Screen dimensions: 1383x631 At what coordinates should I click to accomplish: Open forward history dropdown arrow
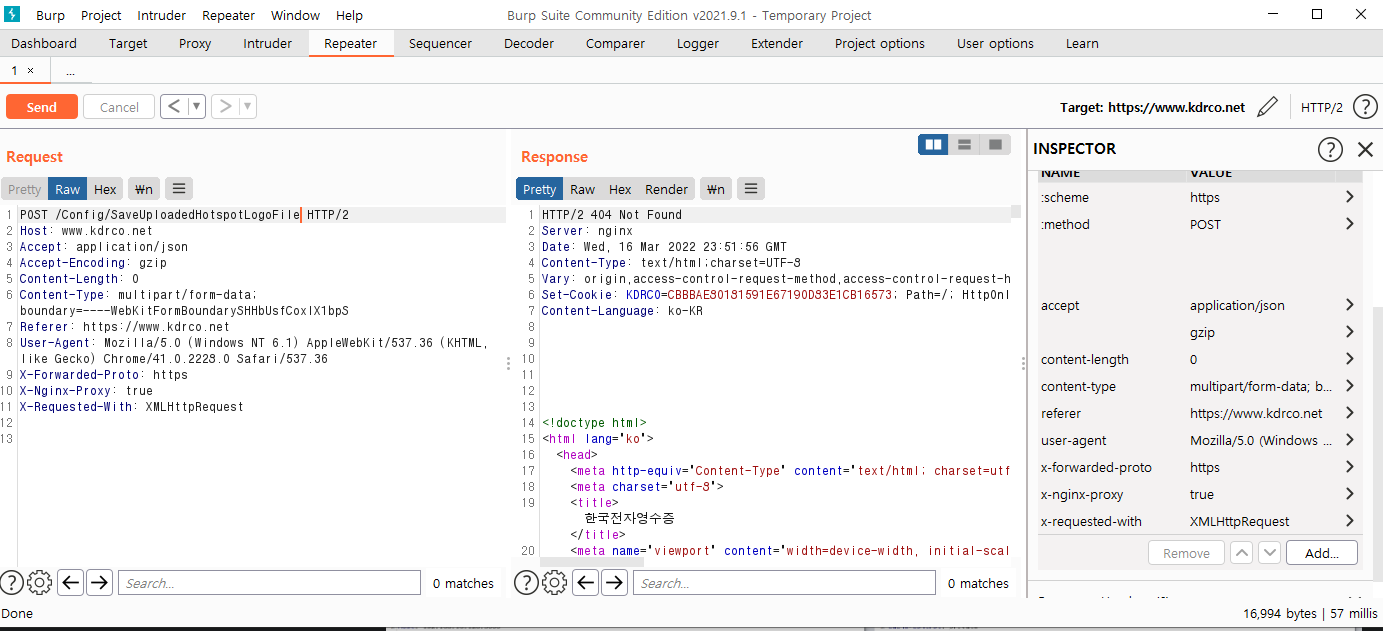point(248,107)
